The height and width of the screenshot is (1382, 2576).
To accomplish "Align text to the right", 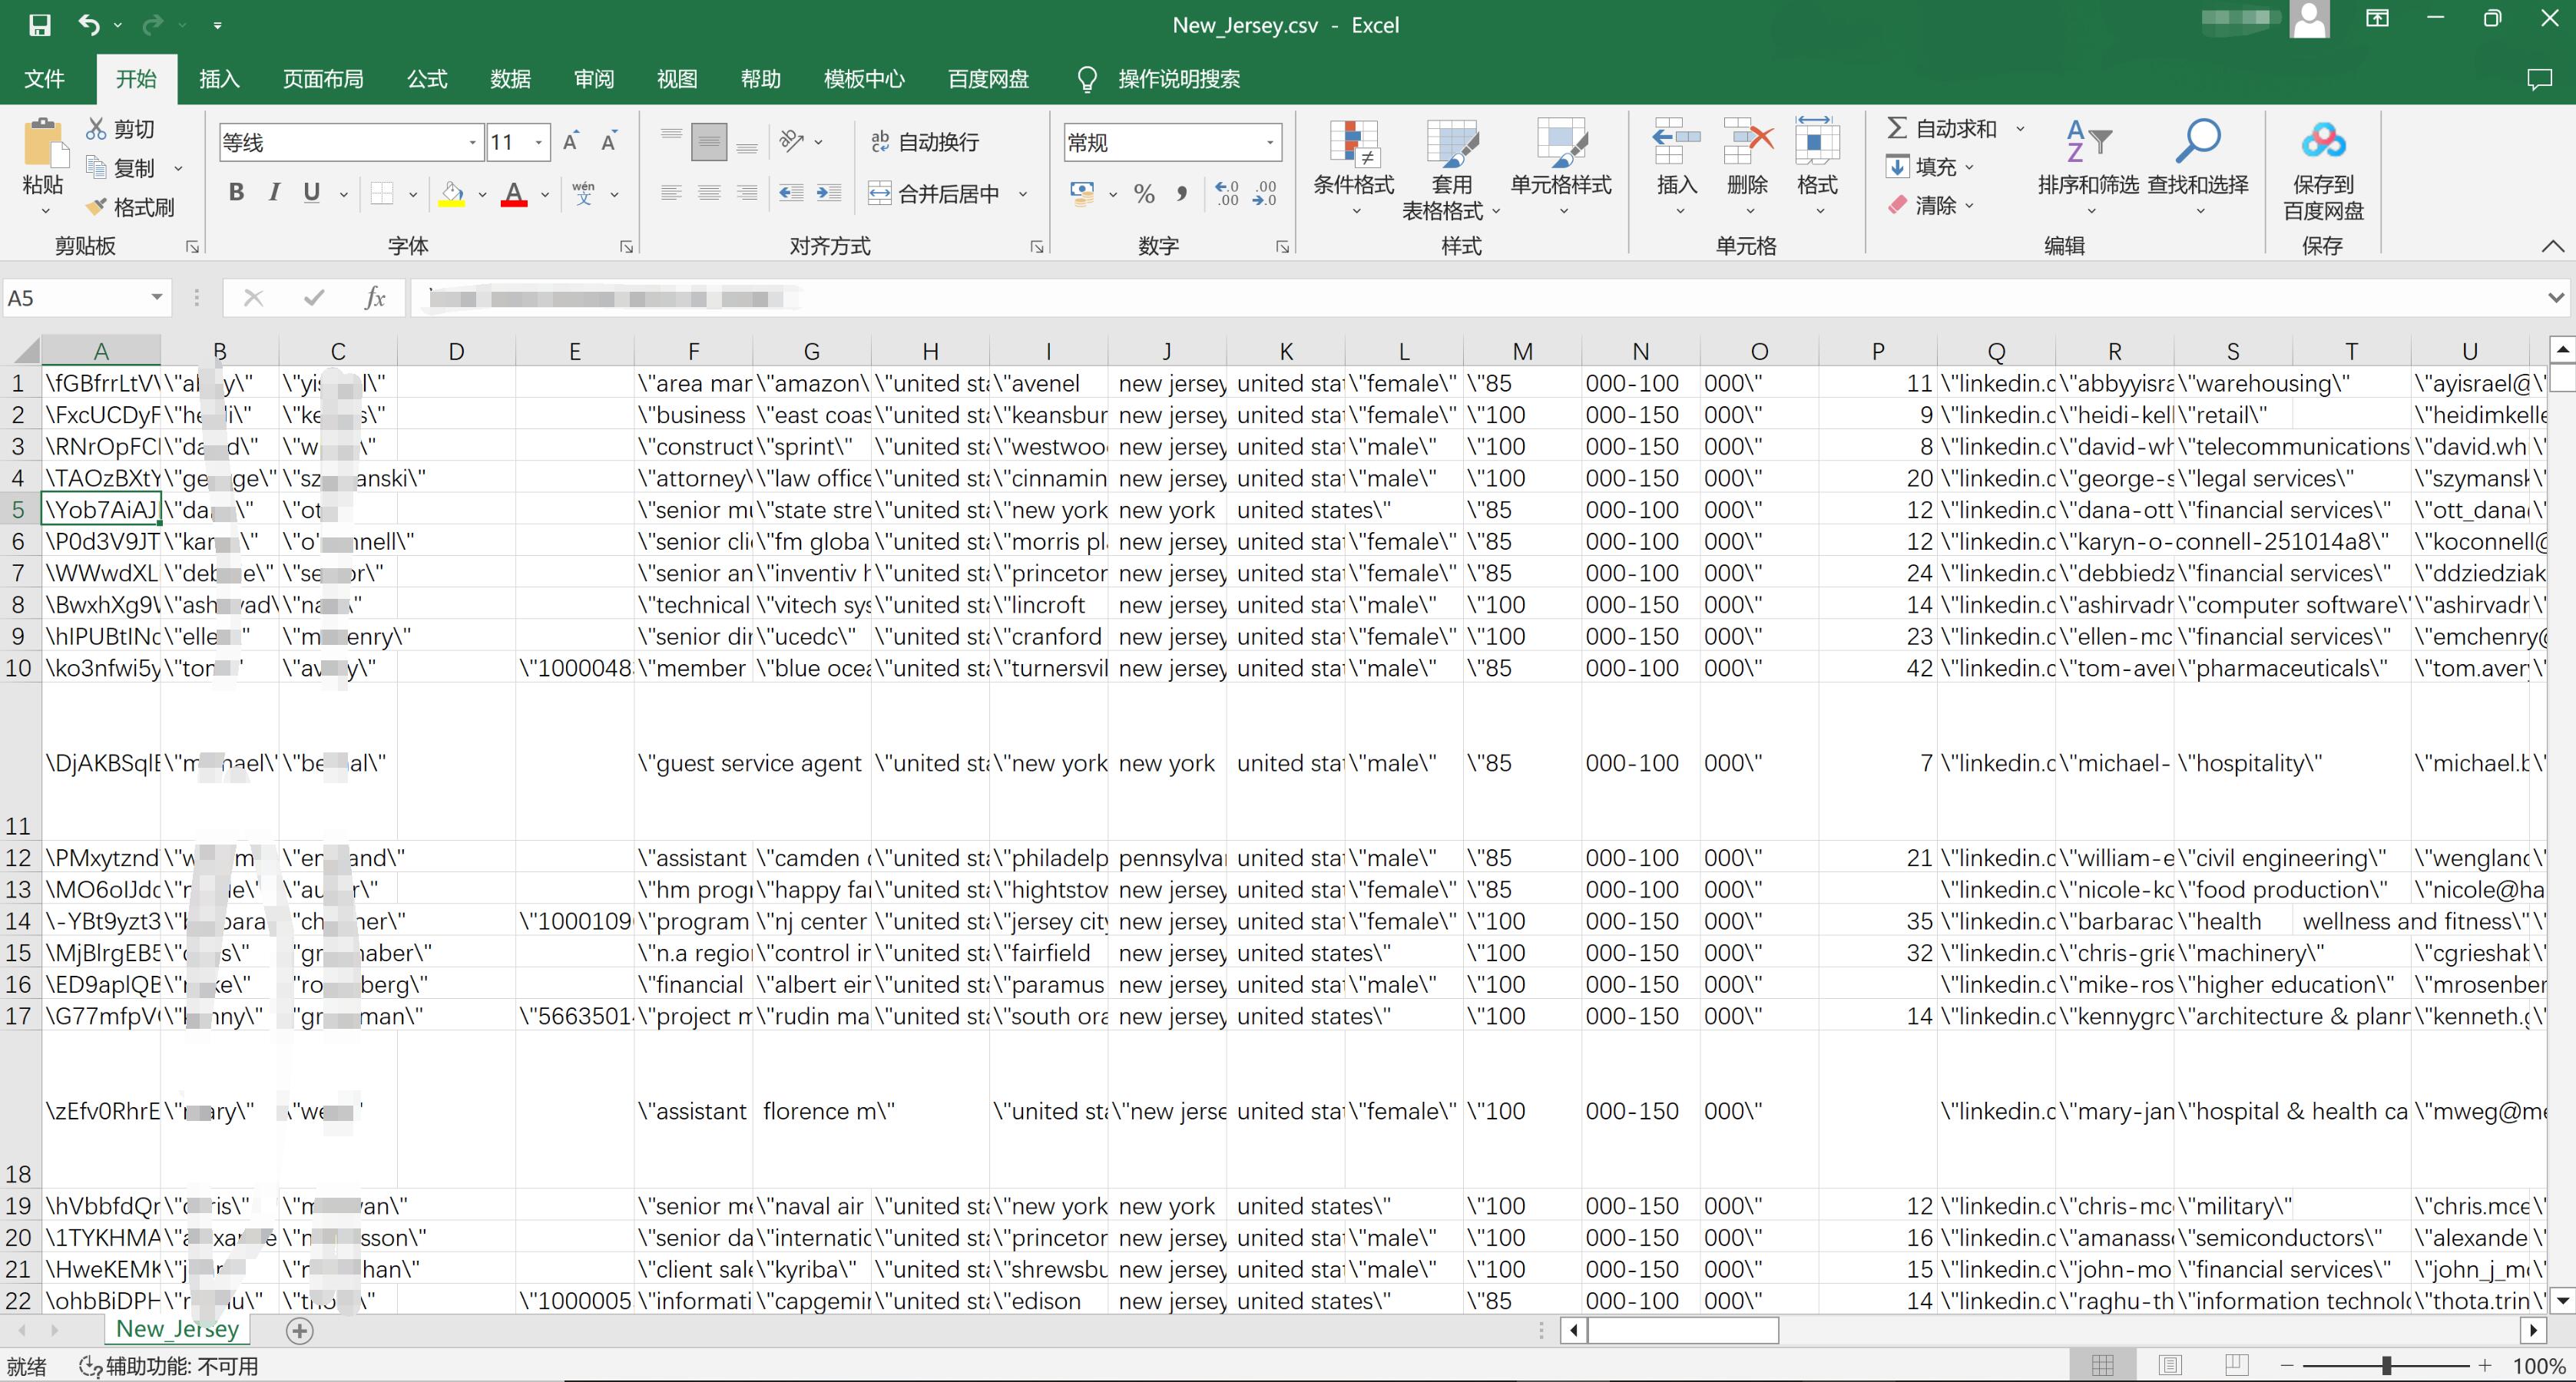I will click(747, 193).
